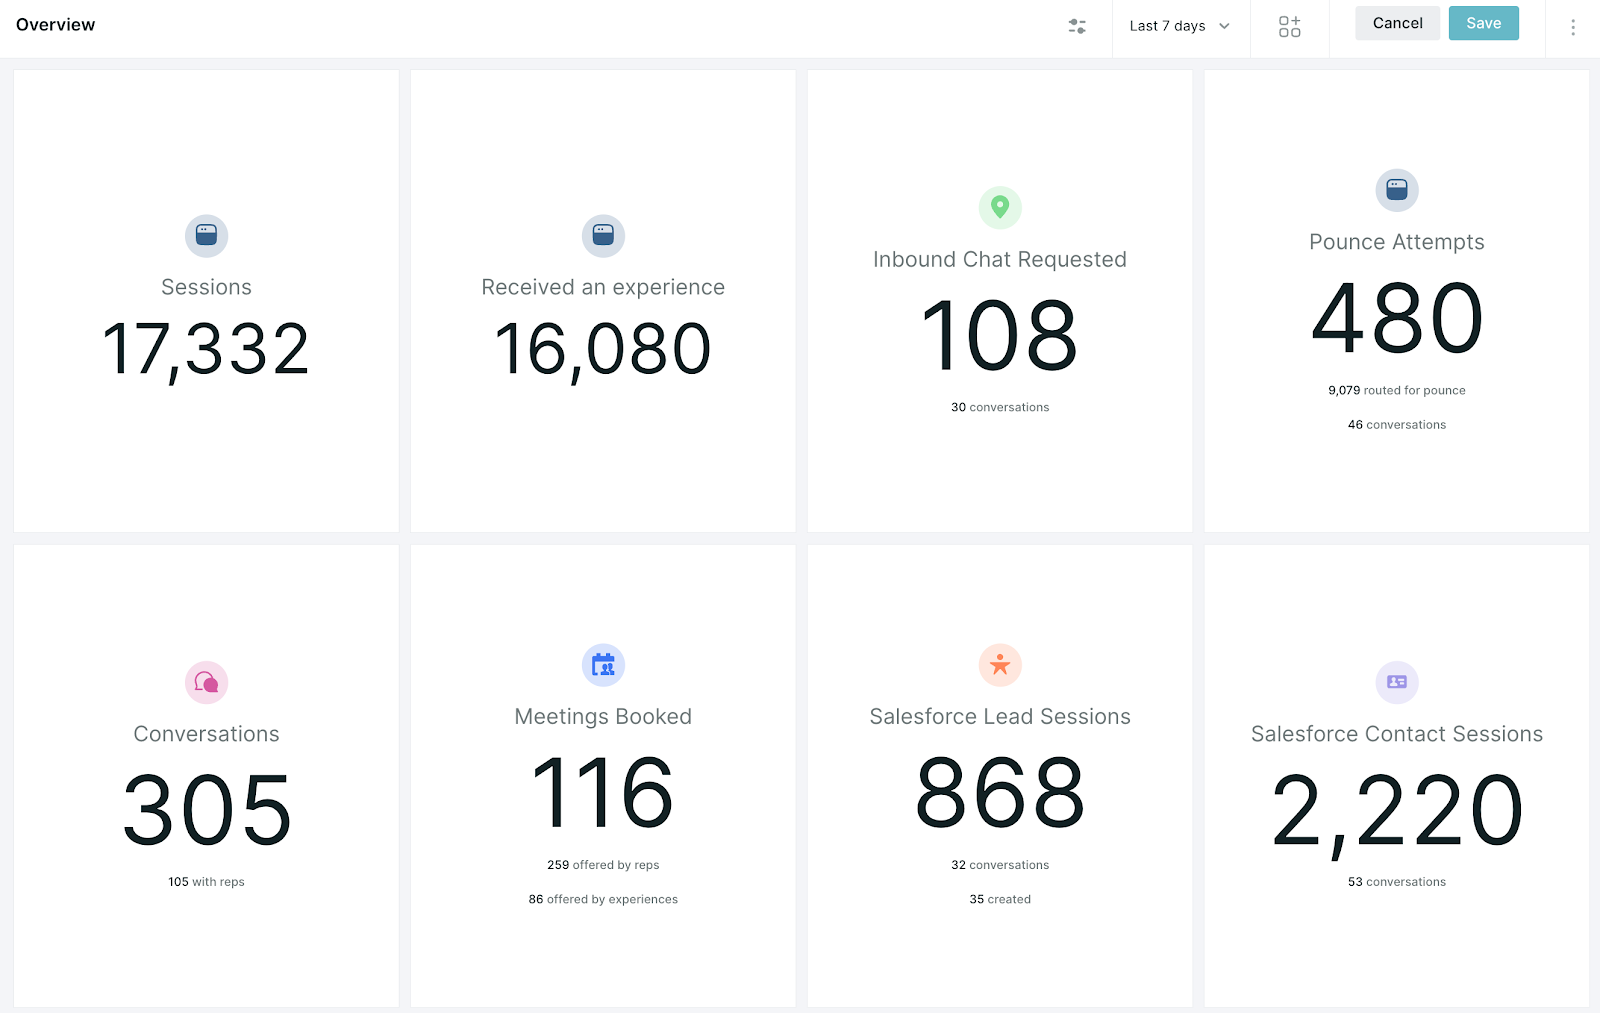Click '86 offered by experiences' text
Image resolution: width=1600 pixels, height=1013 pixels.
[603, 899]
